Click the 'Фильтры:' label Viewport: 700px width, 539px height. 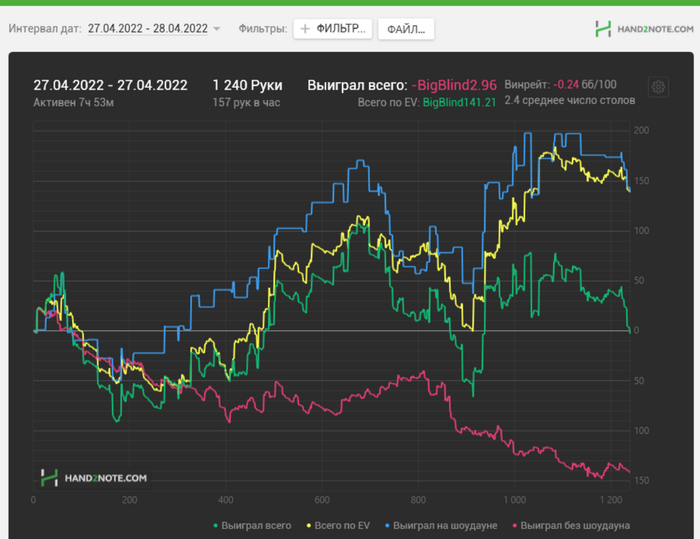point(263,29)
